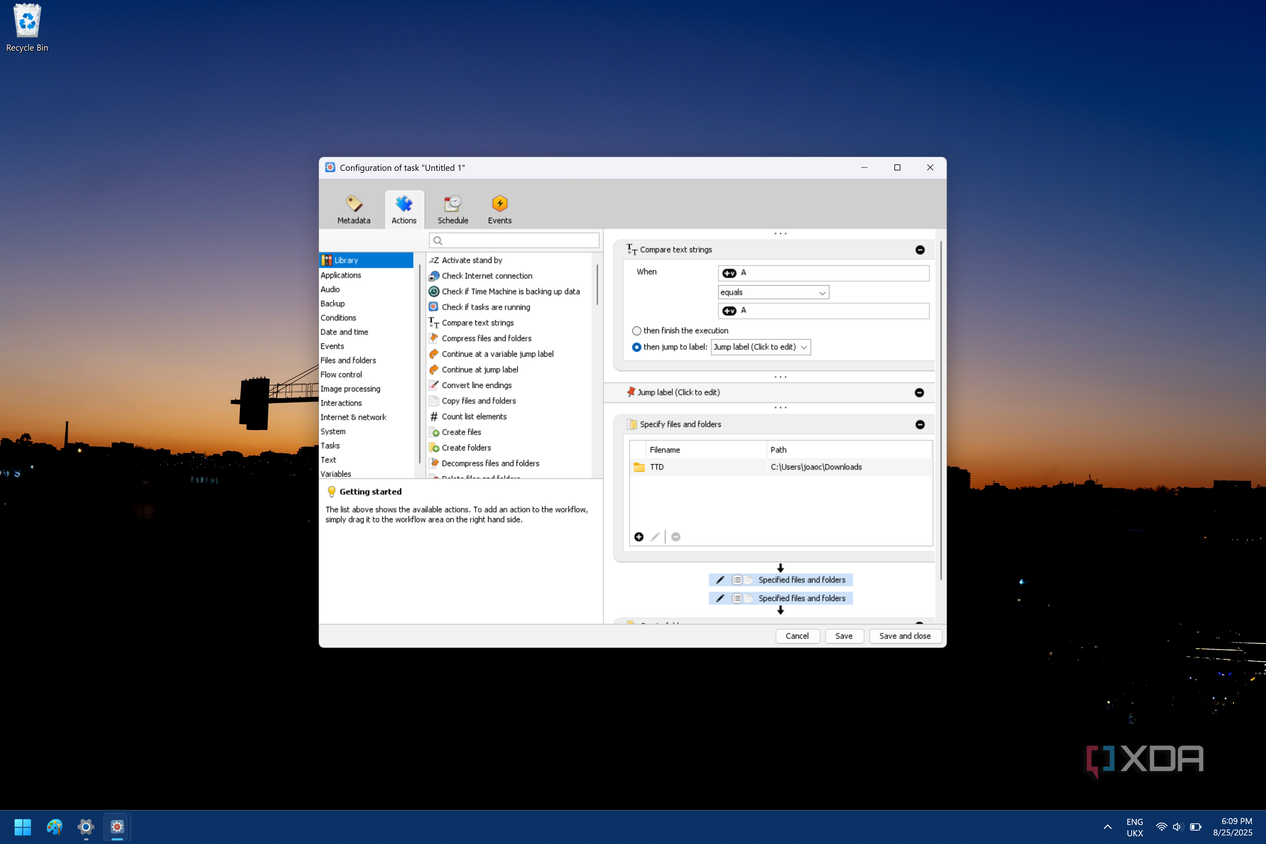
Task: Click the C:\Users\joaoc\Downloads path cell
Action: 816,467
